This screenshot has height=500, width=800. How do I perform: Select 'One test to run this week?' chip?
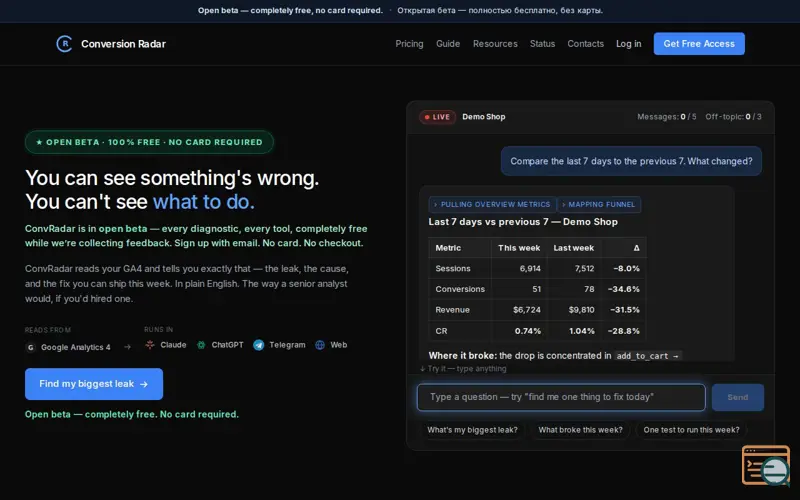(x=691, y=430)
